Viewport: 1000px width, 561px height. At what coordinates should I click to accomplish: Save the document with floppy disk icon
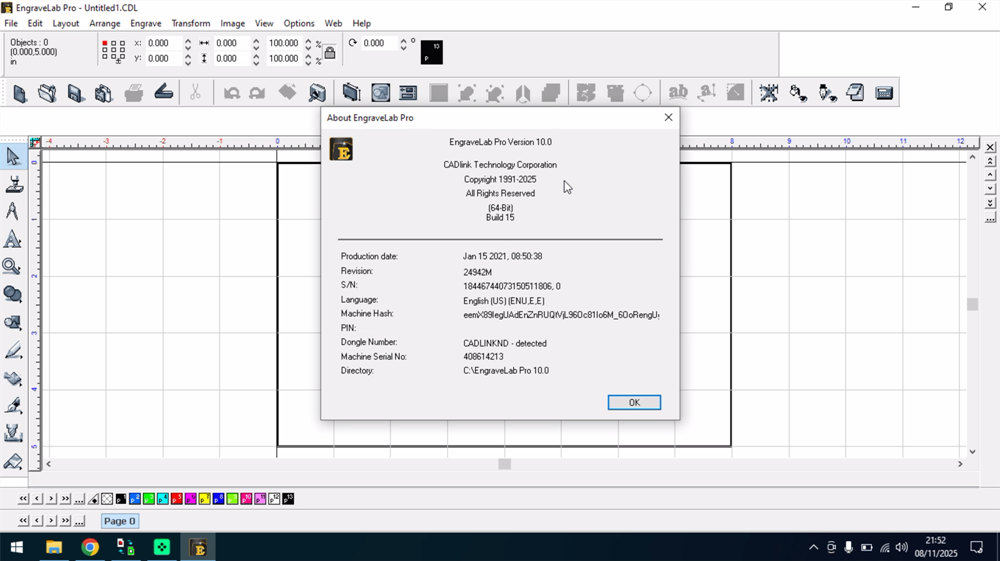point(75,93)
